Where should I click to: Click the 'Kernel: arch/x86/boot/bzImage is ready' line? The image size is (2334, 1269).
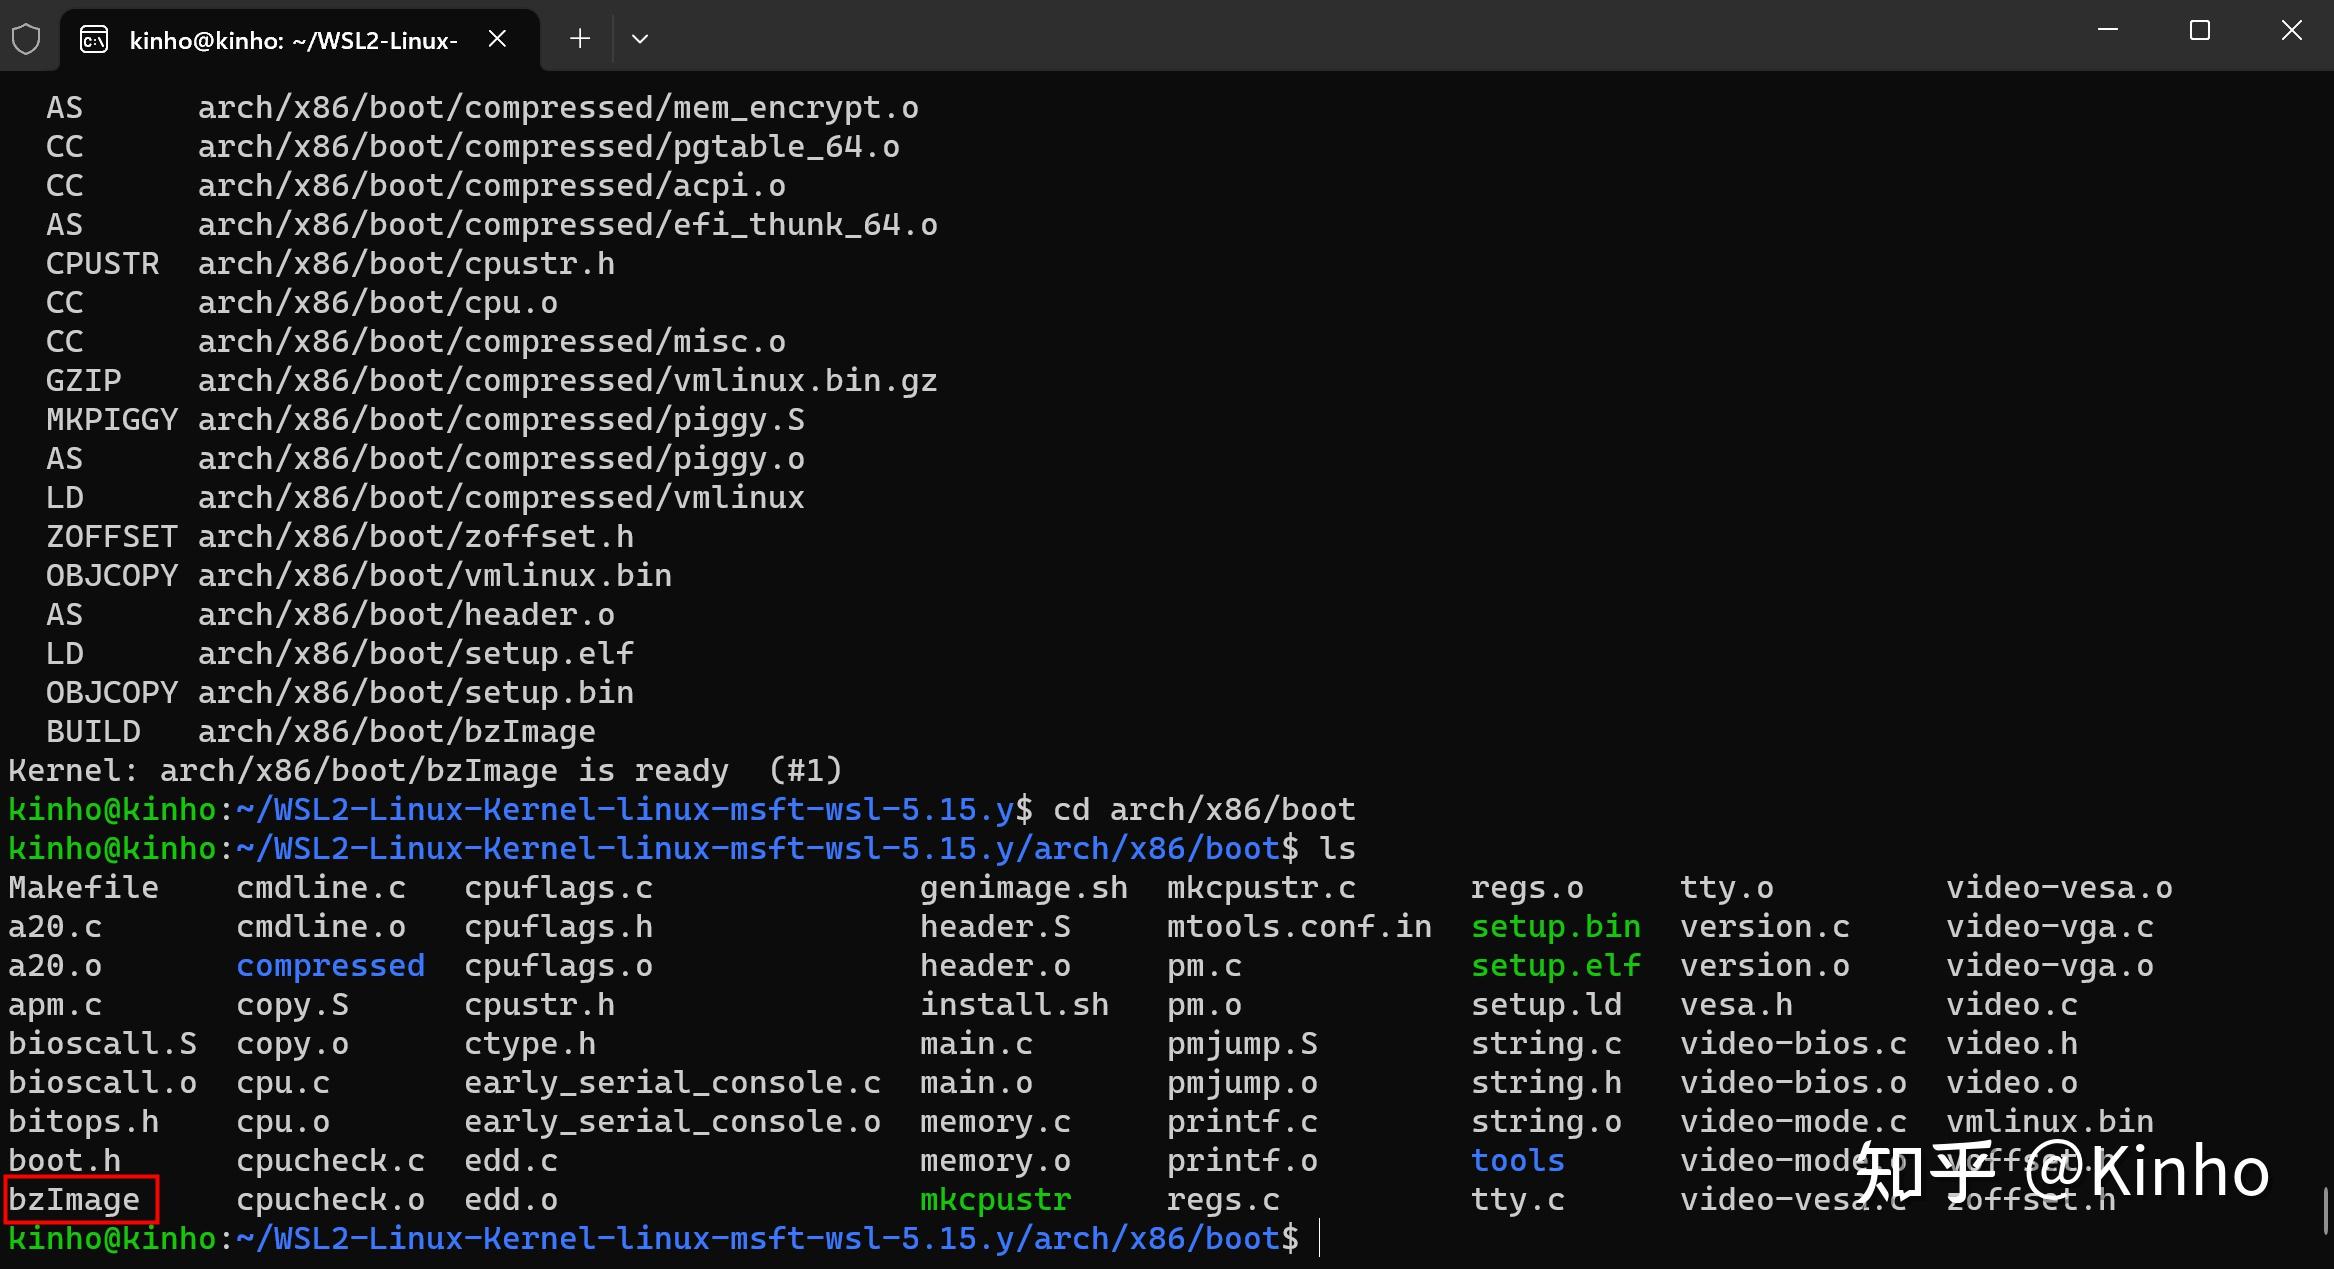pos(425,770)
